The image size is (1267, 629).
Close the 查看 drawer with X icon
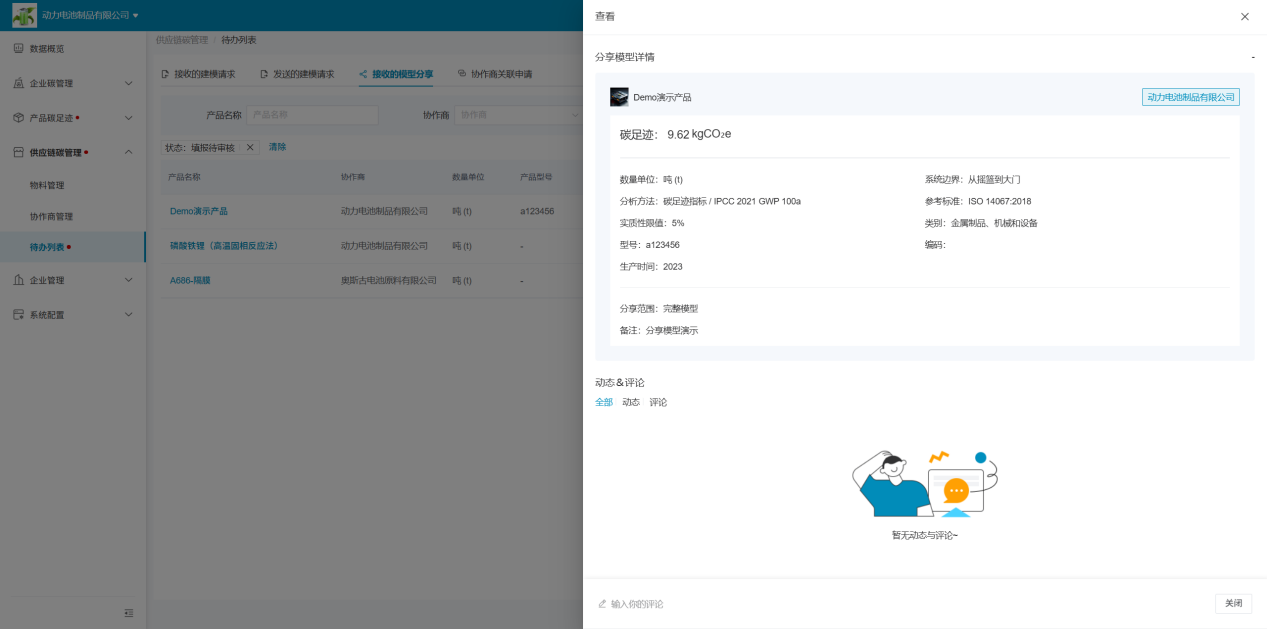click(1244, 17)
